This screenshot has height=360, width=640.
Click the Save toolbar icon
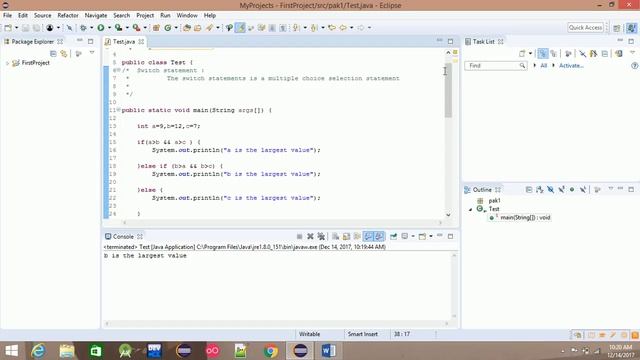[25, 28]
